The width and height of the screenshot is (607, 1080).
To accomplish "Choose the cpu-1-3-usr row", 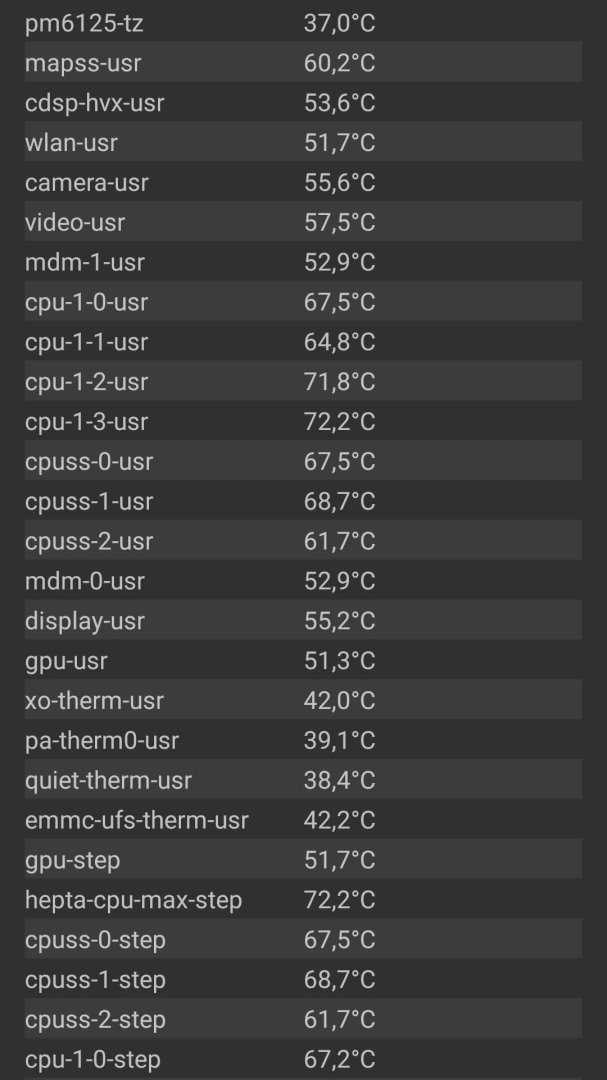I will point(303,422).
